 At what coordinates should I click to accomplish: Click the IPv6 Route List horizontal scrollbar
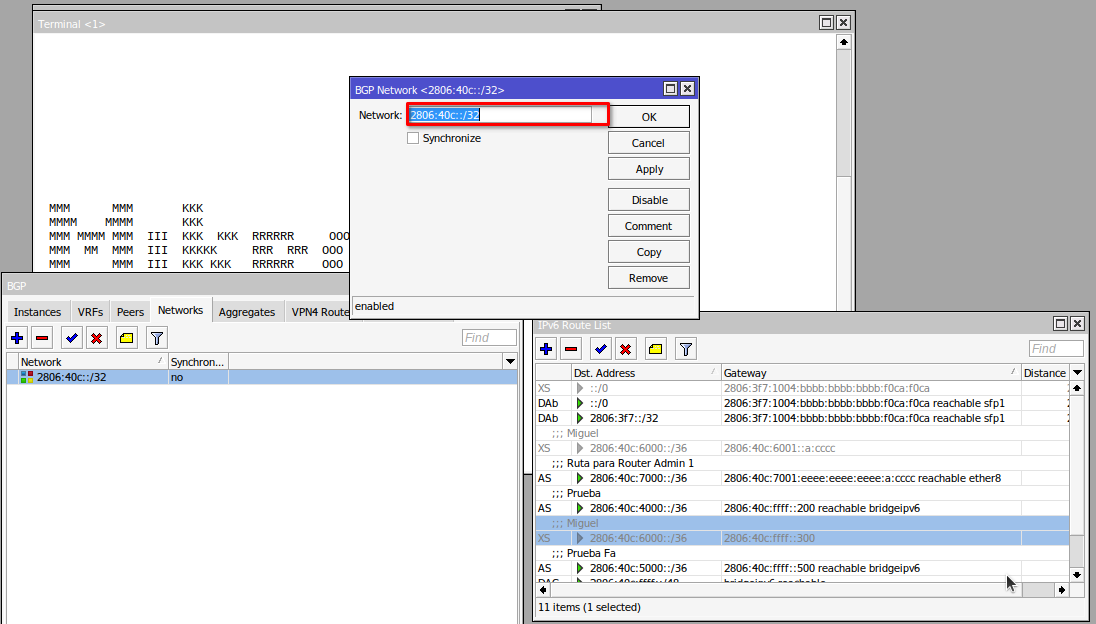(x=800, y=590)
